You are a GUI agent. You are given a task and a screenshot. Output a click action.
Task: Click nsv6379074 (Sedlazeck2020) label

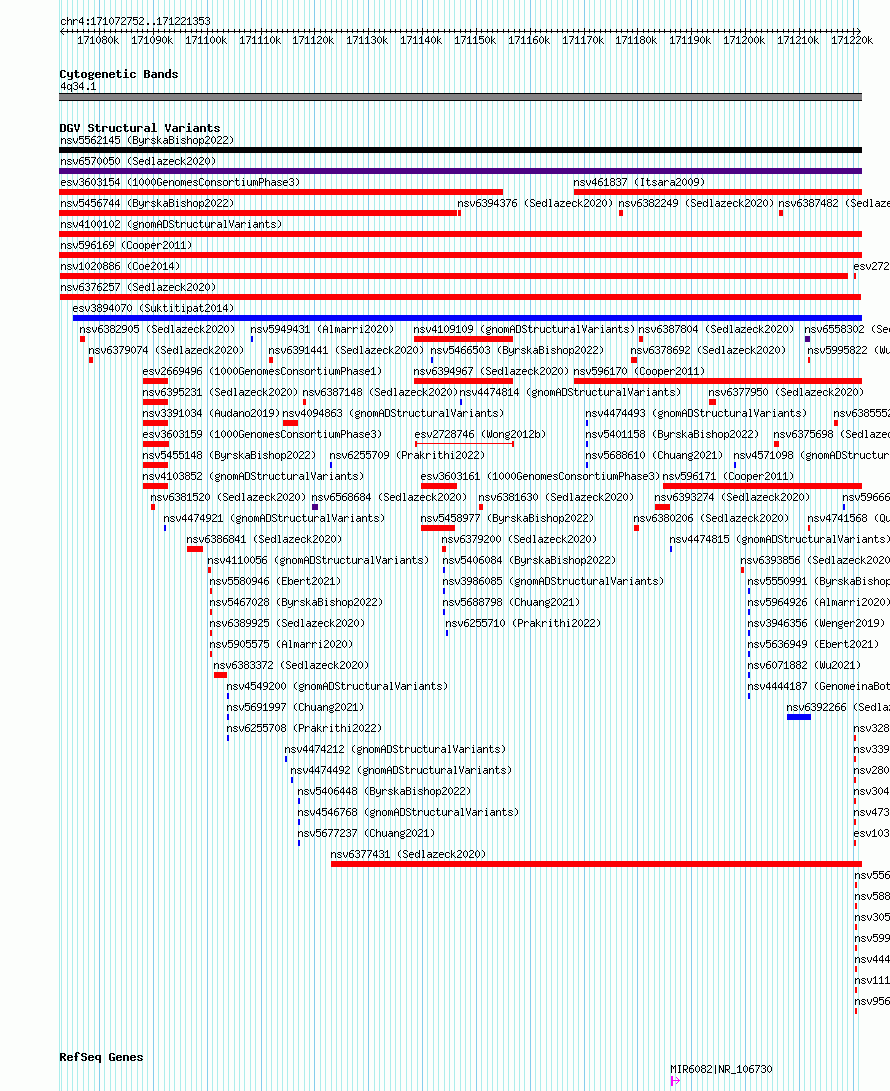click(166, 350)
